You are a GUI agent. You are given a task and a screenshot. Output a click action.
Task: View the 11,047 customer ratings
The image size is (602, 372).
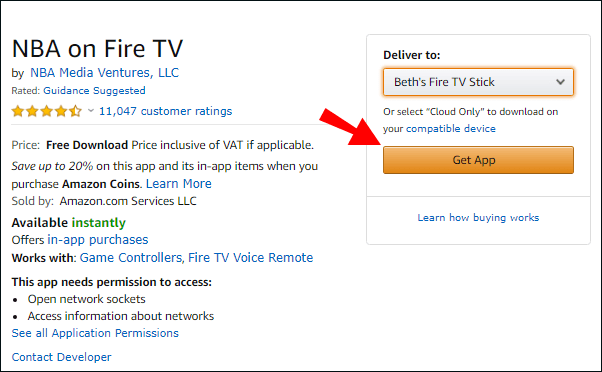(x=165, y=111)
